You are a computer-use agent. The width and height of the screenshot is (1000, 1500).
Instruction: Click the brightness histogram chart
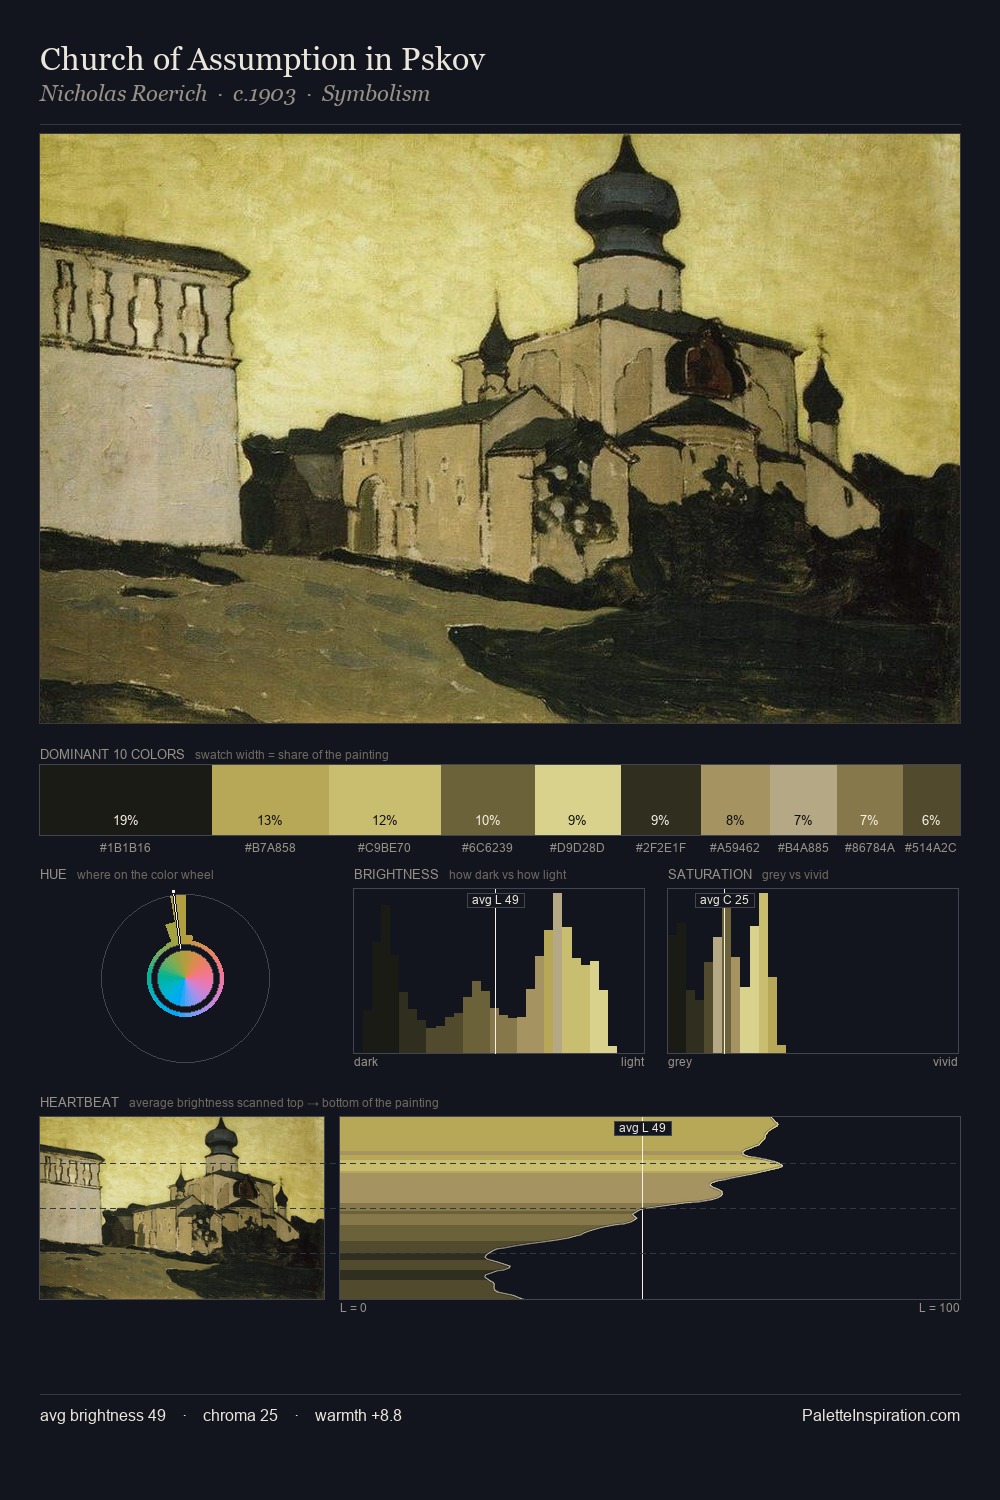pyautogui.click(x=499, y=971)
